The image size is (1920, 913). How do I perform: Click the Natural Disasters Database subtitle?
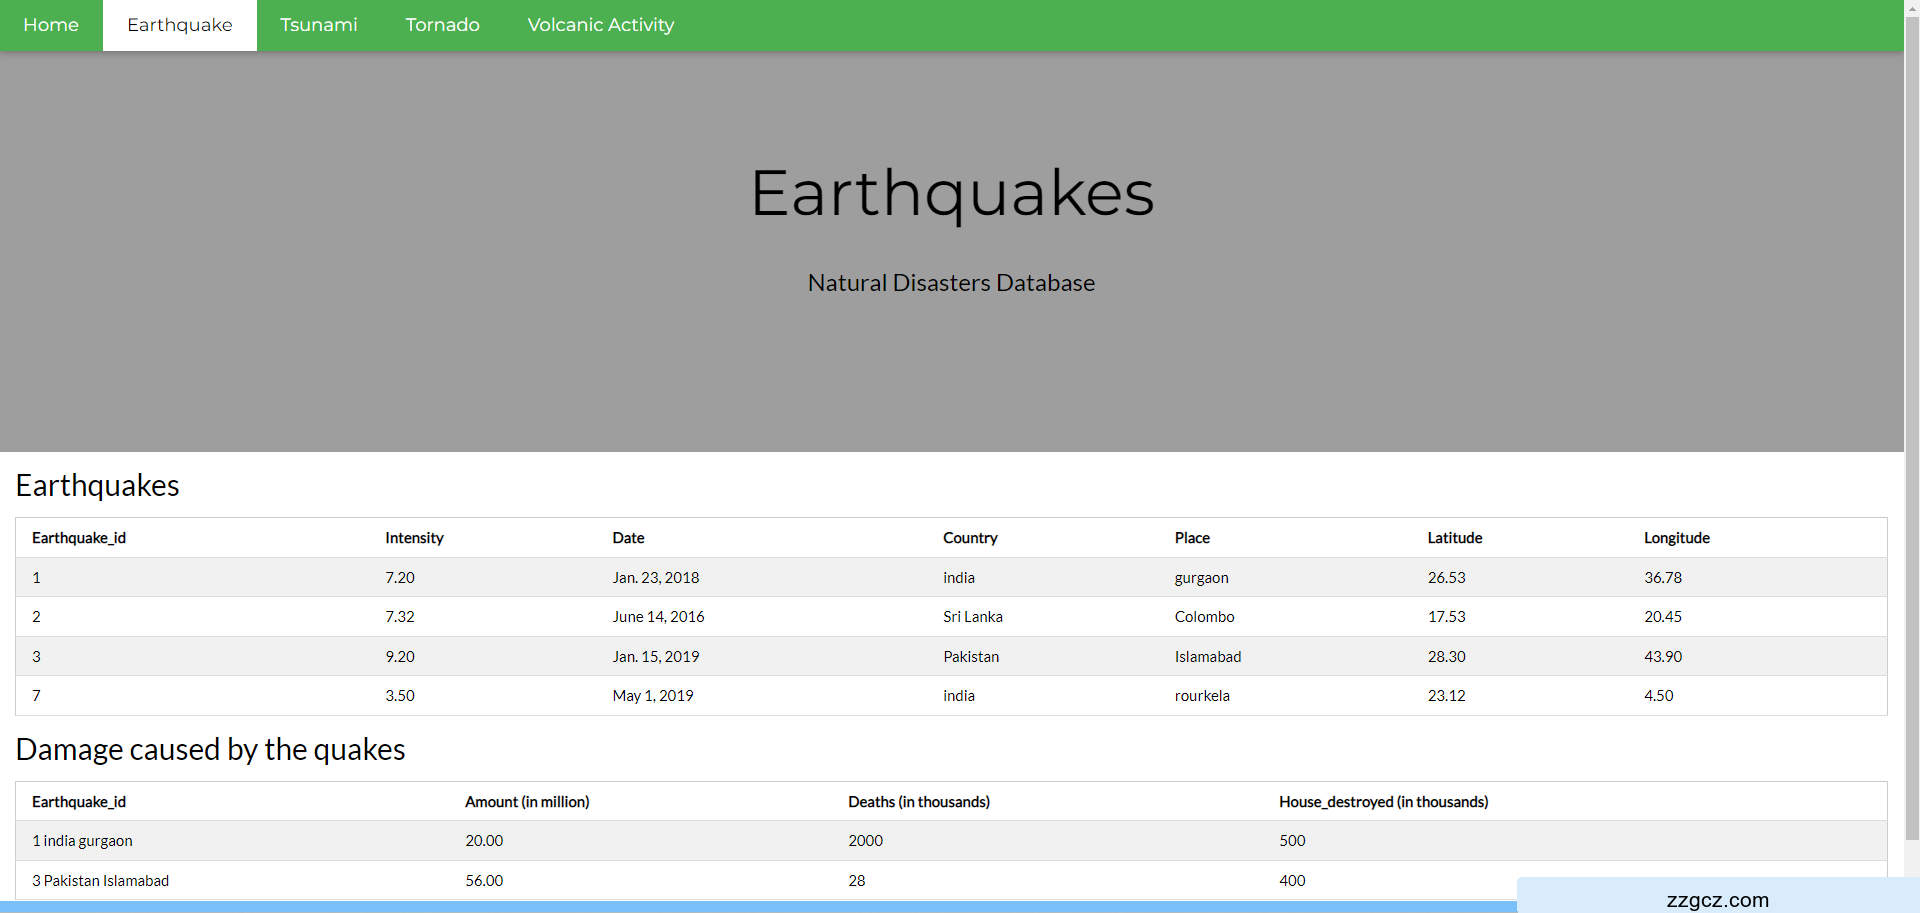click(x=951, y=283)
